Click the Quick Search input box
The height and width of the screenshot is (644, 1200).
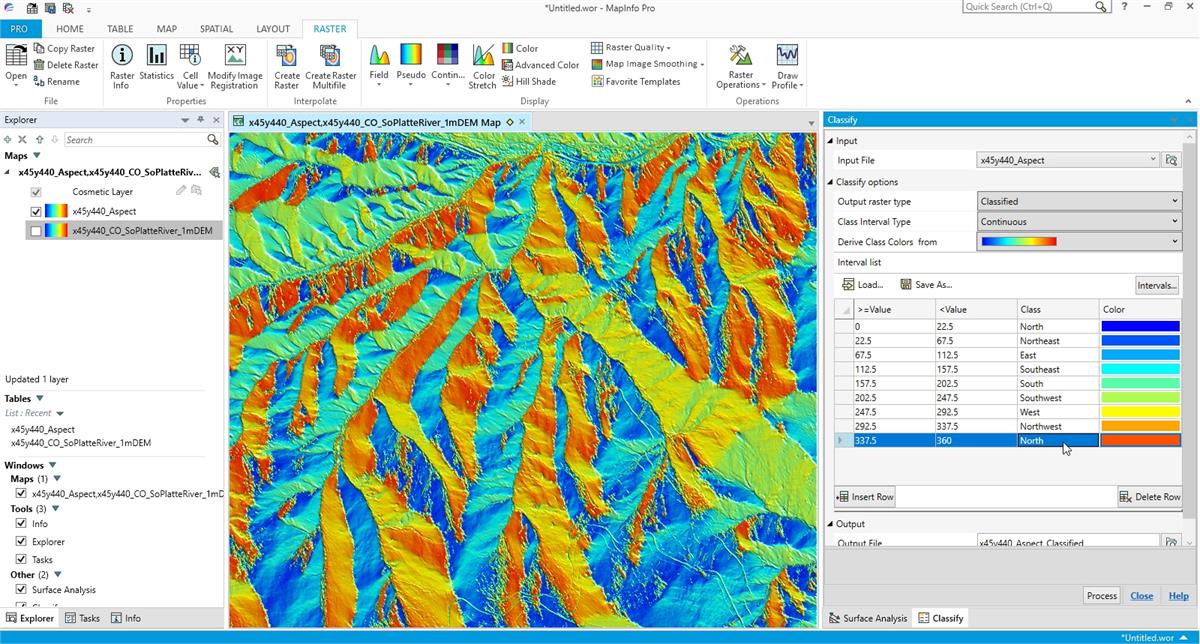(x=1028, y=7)
